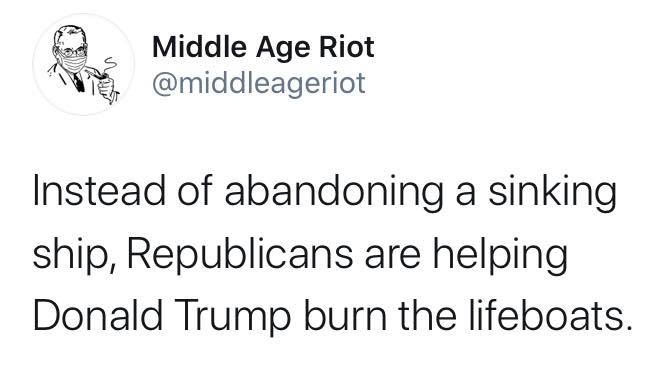Viewport: 661px width, 379px height.
Task: Click the word Middle in the display name
Action: (200, 46)
